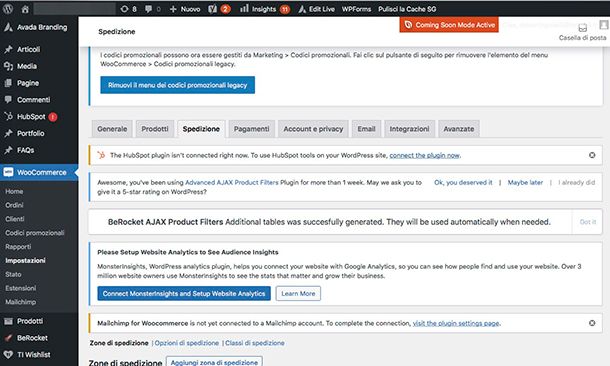The height and width of the screenshot is (366, 610).
Task: Switch to the Avanzate tab
Action: click(459, 129)
